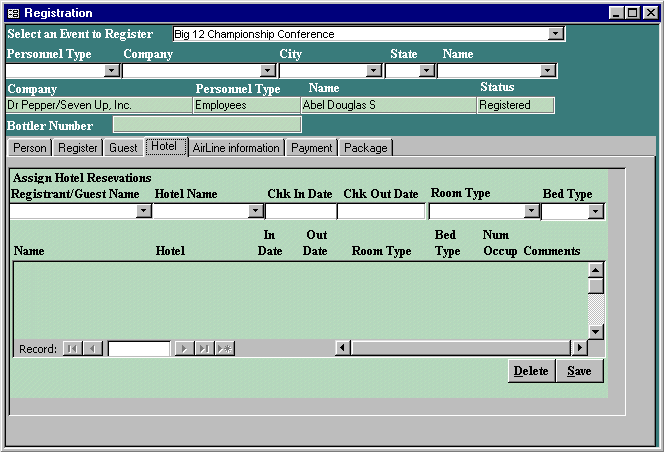Switch to the Guest tab

coord(123,148)
